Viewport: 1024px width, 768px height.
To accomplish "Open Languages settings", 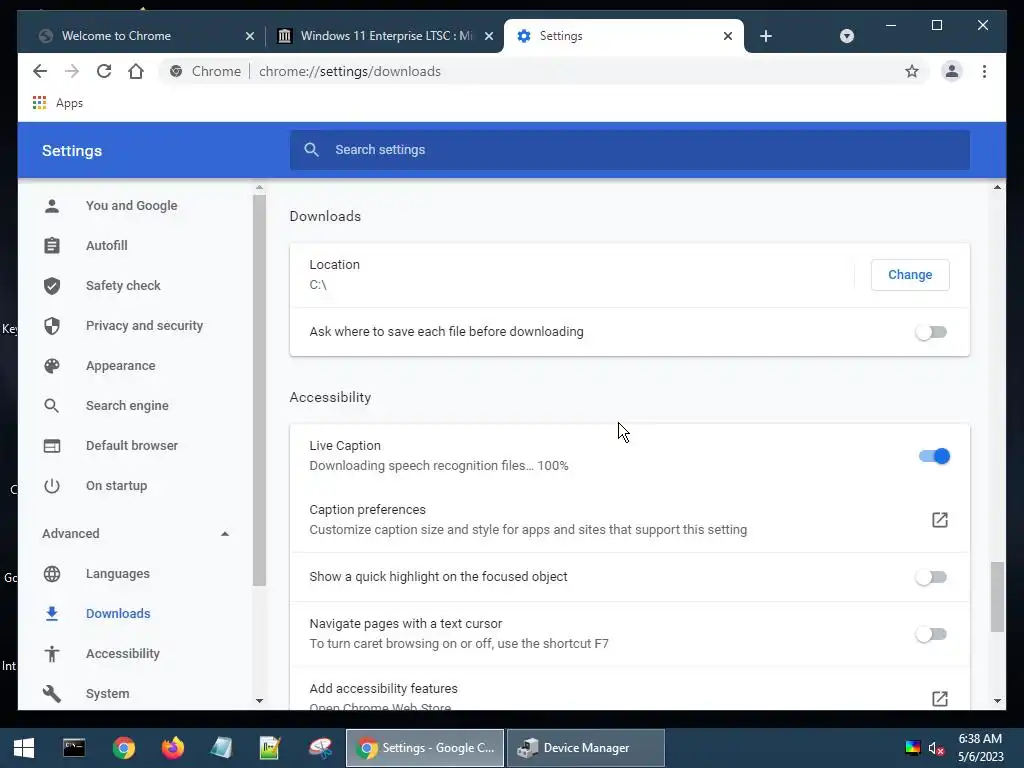I will tap(118, 574).
